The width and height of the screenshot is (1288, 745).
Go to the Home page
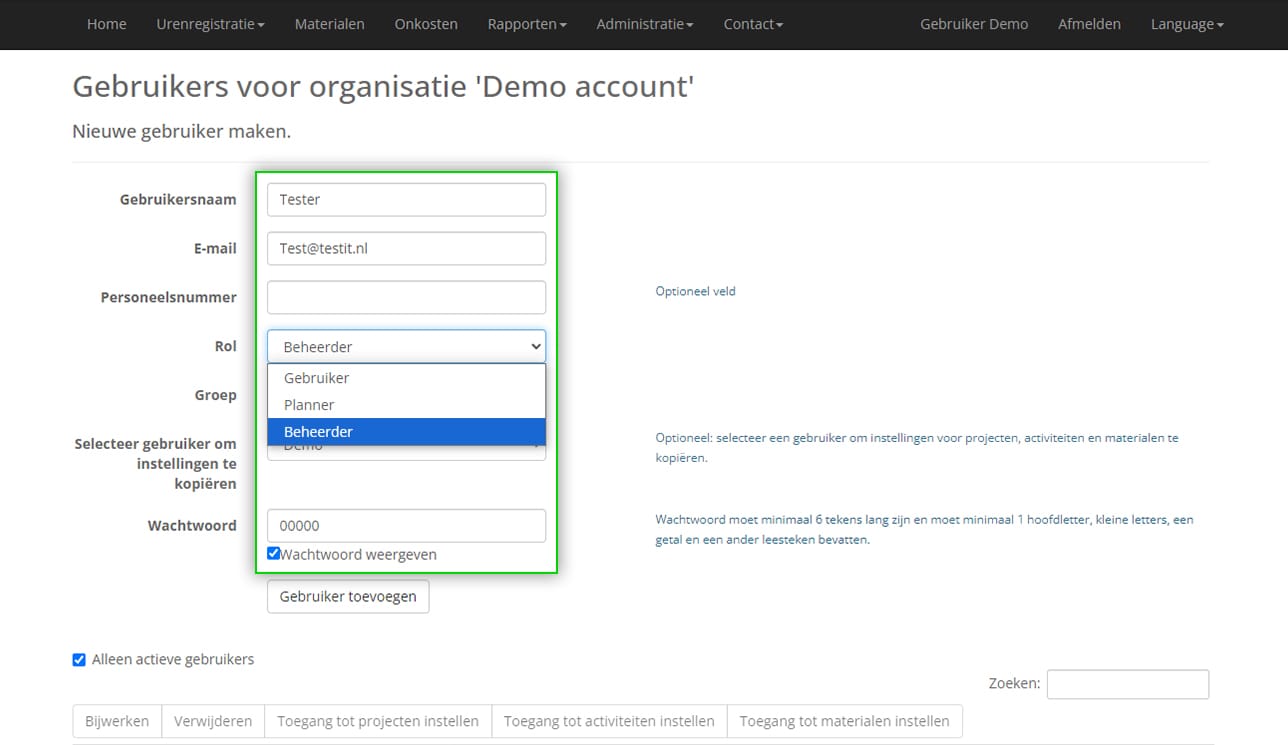(107, 24)
